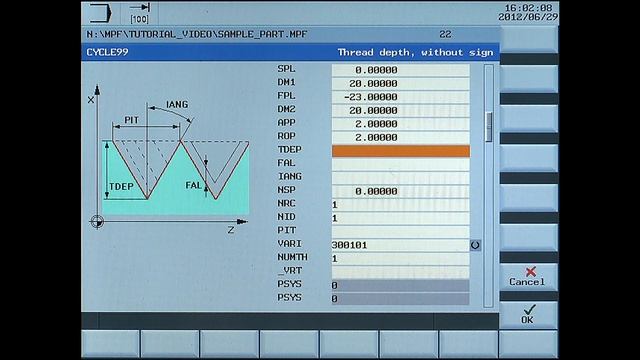Screen dimensions: 640x360
Task: Click the 'Thread depth, without sign' help text
Action: (415, 52)
